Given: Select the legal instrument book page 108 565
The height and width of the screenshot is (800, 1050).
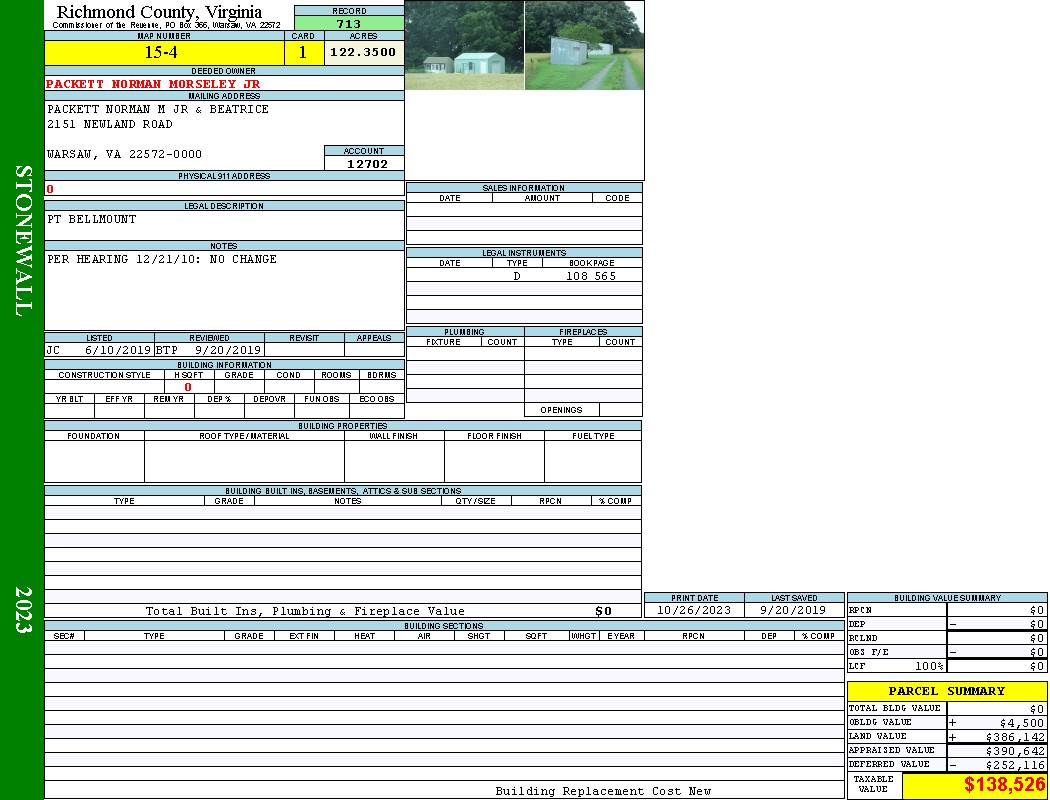Looking at the screenshot, I should click(591, 276).
